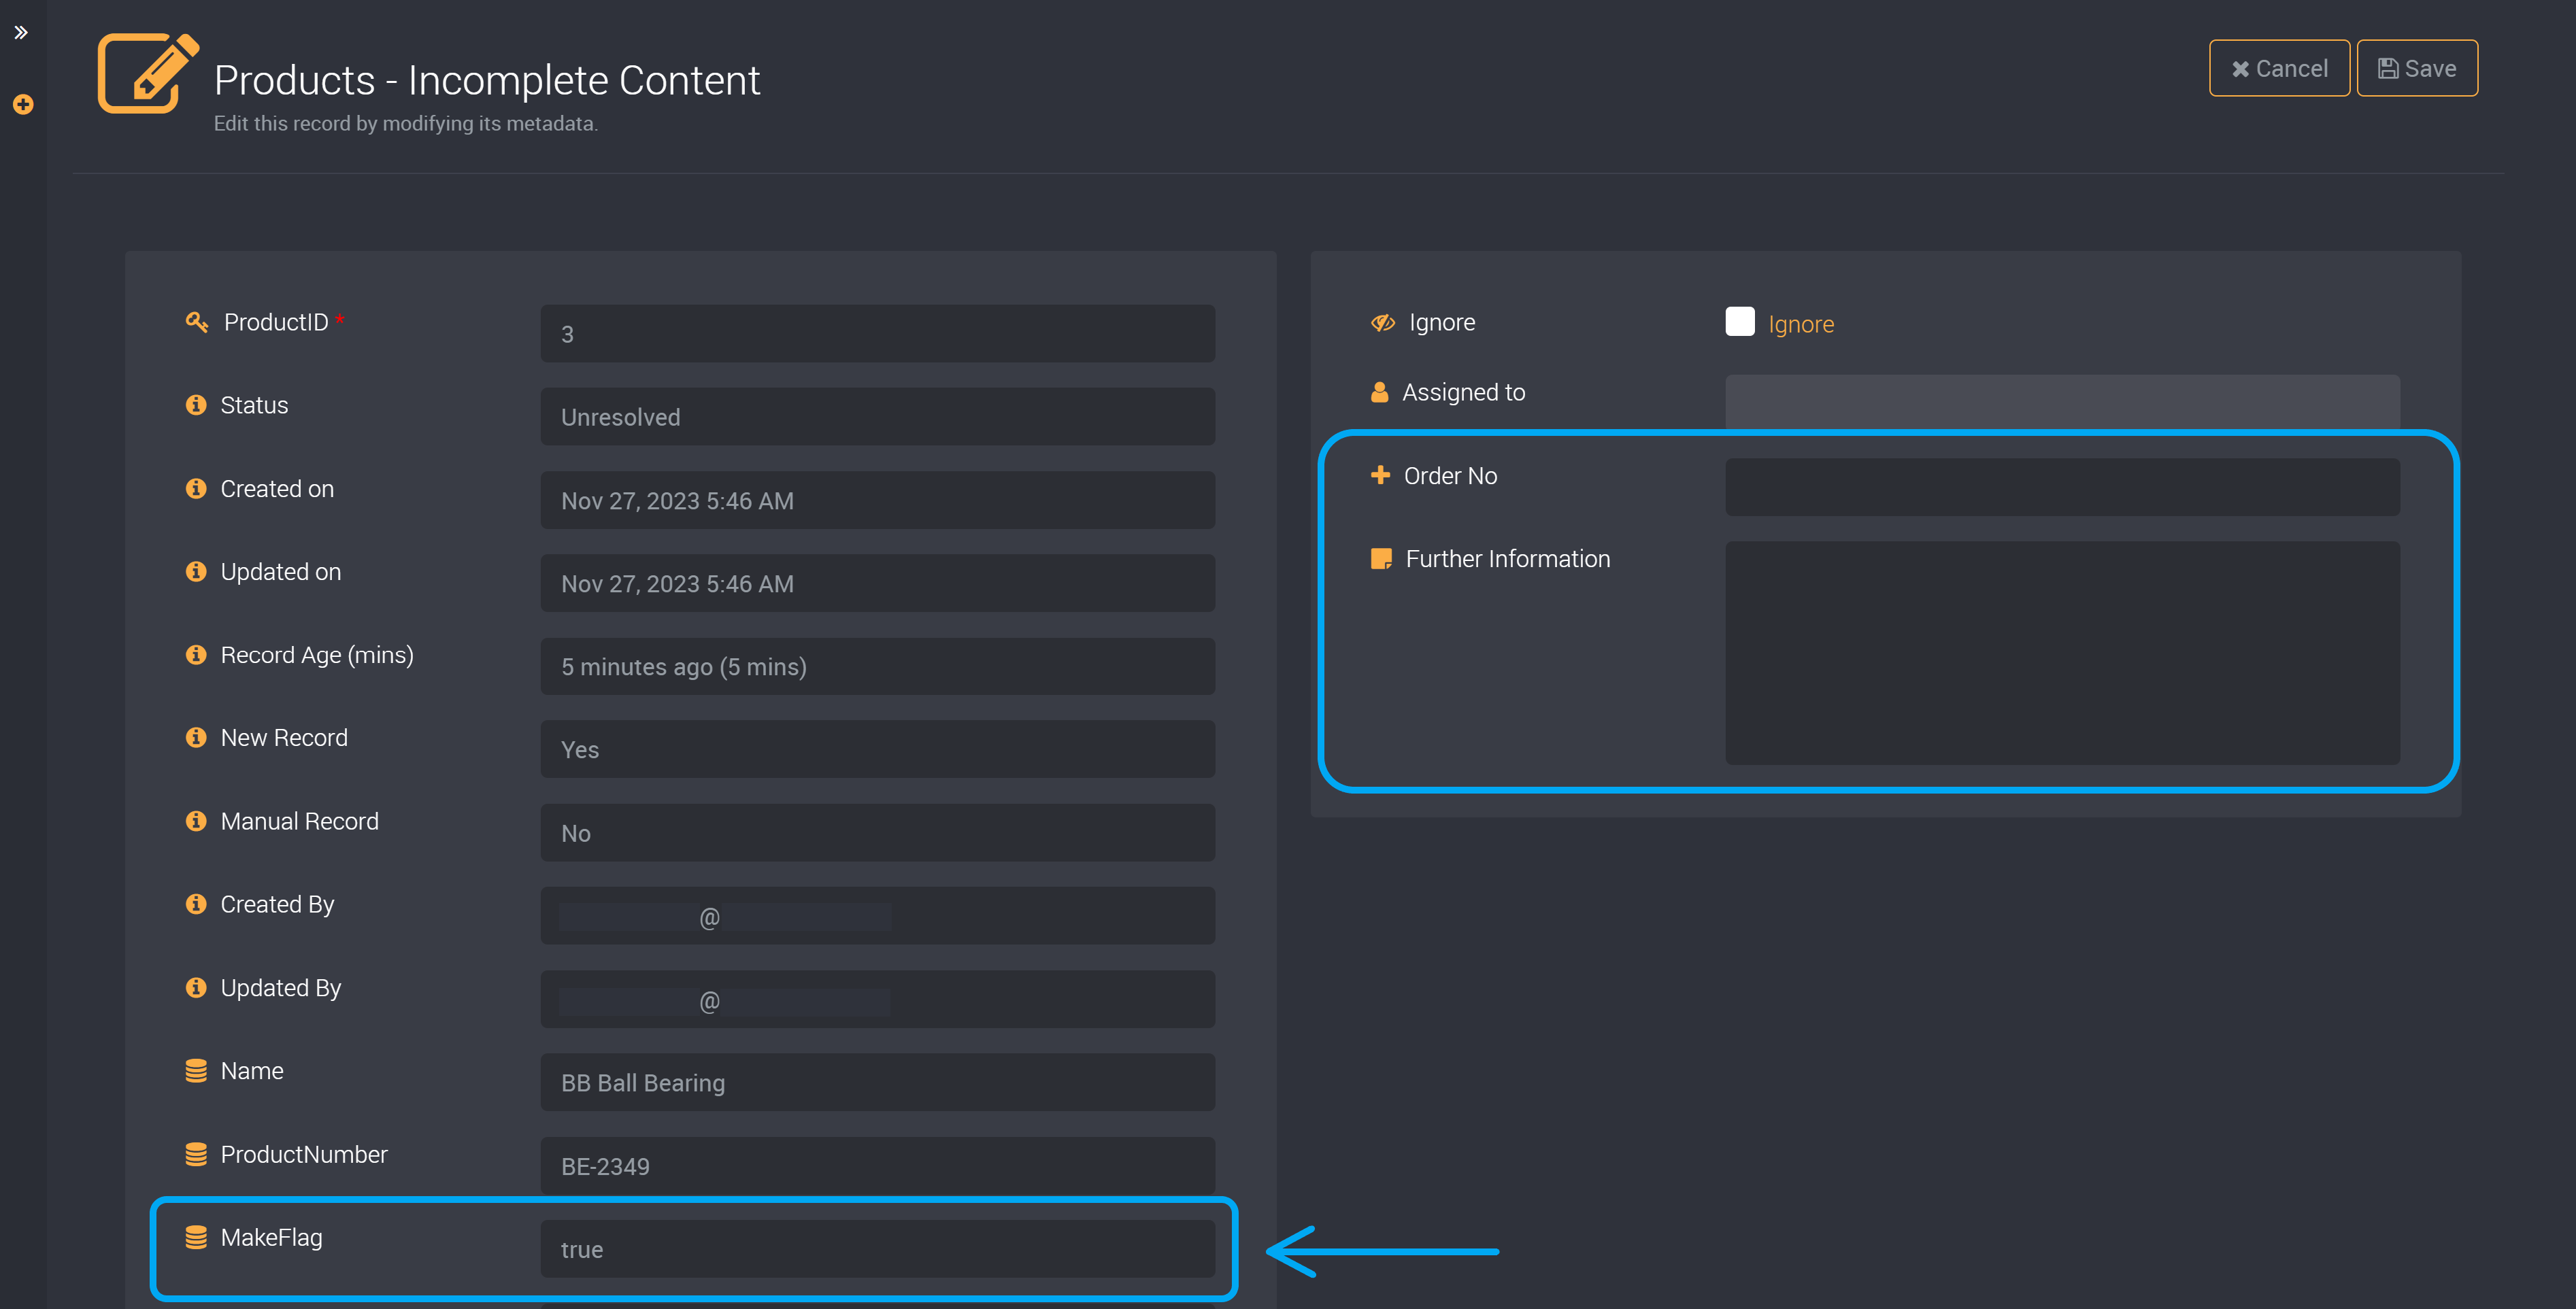The width and height of the screenshot is (2576, 1309).
Task: Tick the Ignore checkbox
Action: 1740,322
